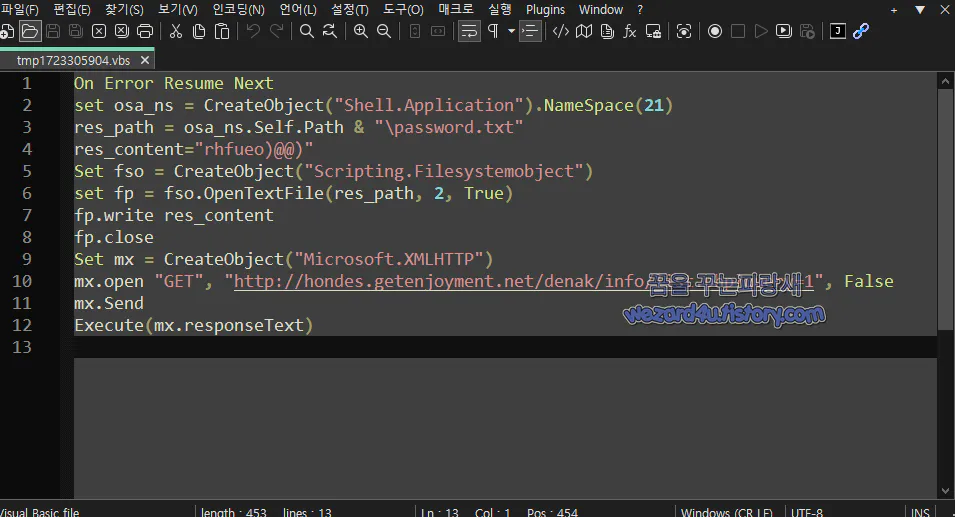955x517 pixels.
Task: Click the synchronize horizontal scrolling icon
Action: coord(438,31)
